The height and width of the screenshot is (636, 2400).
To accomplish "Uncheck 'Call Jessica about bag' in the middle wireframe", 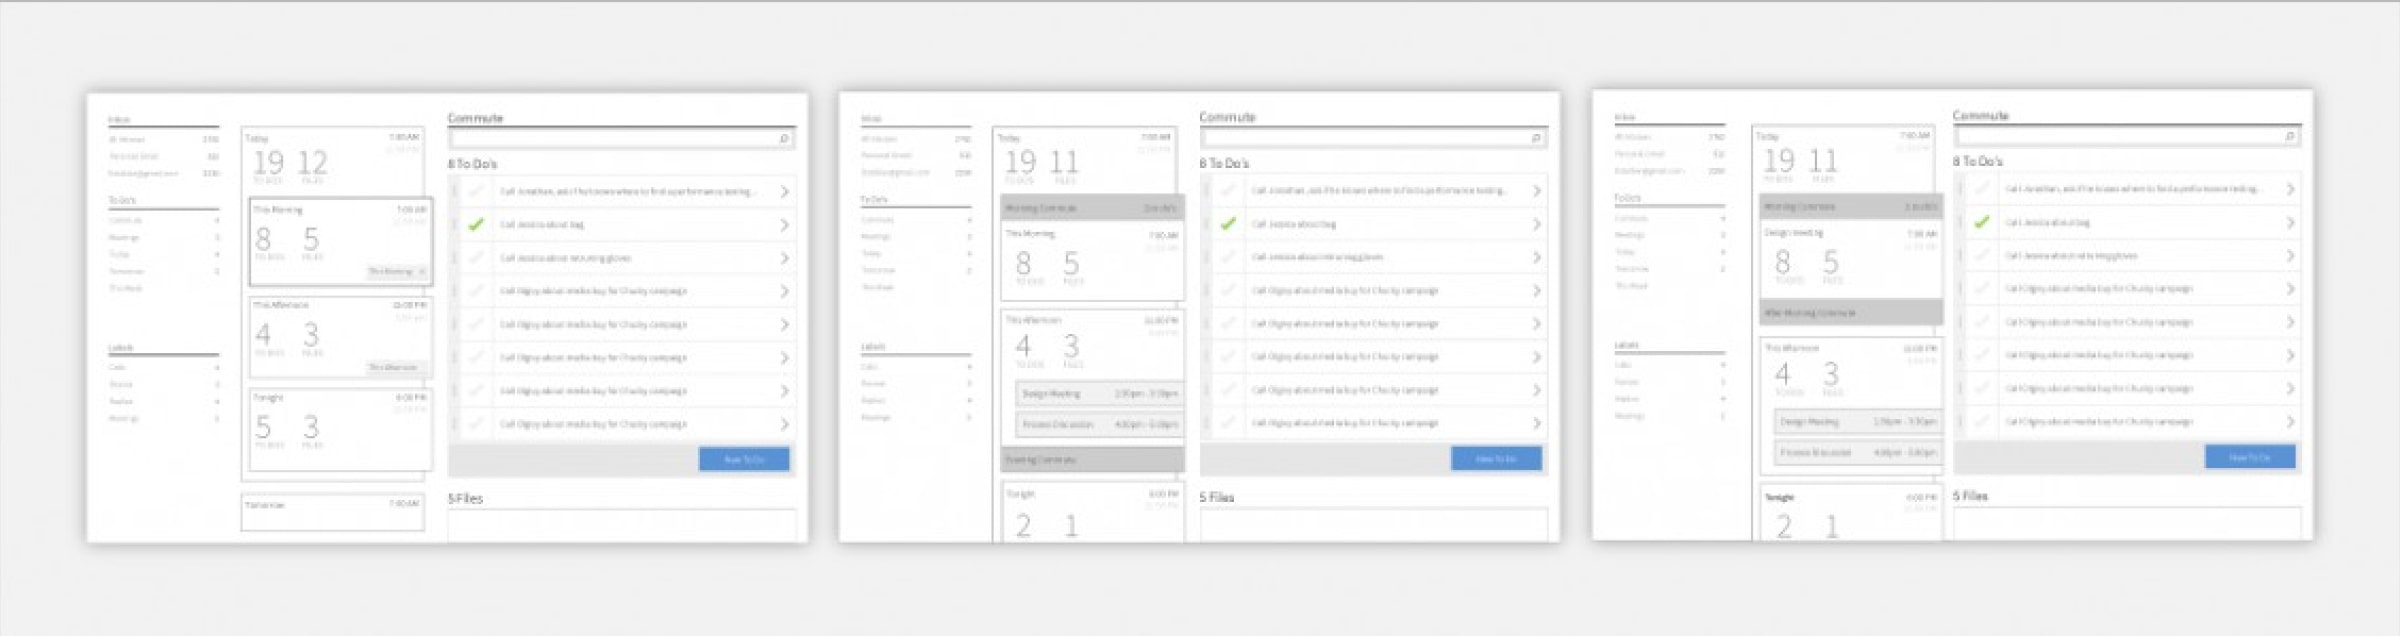I will click(1229, 224).
